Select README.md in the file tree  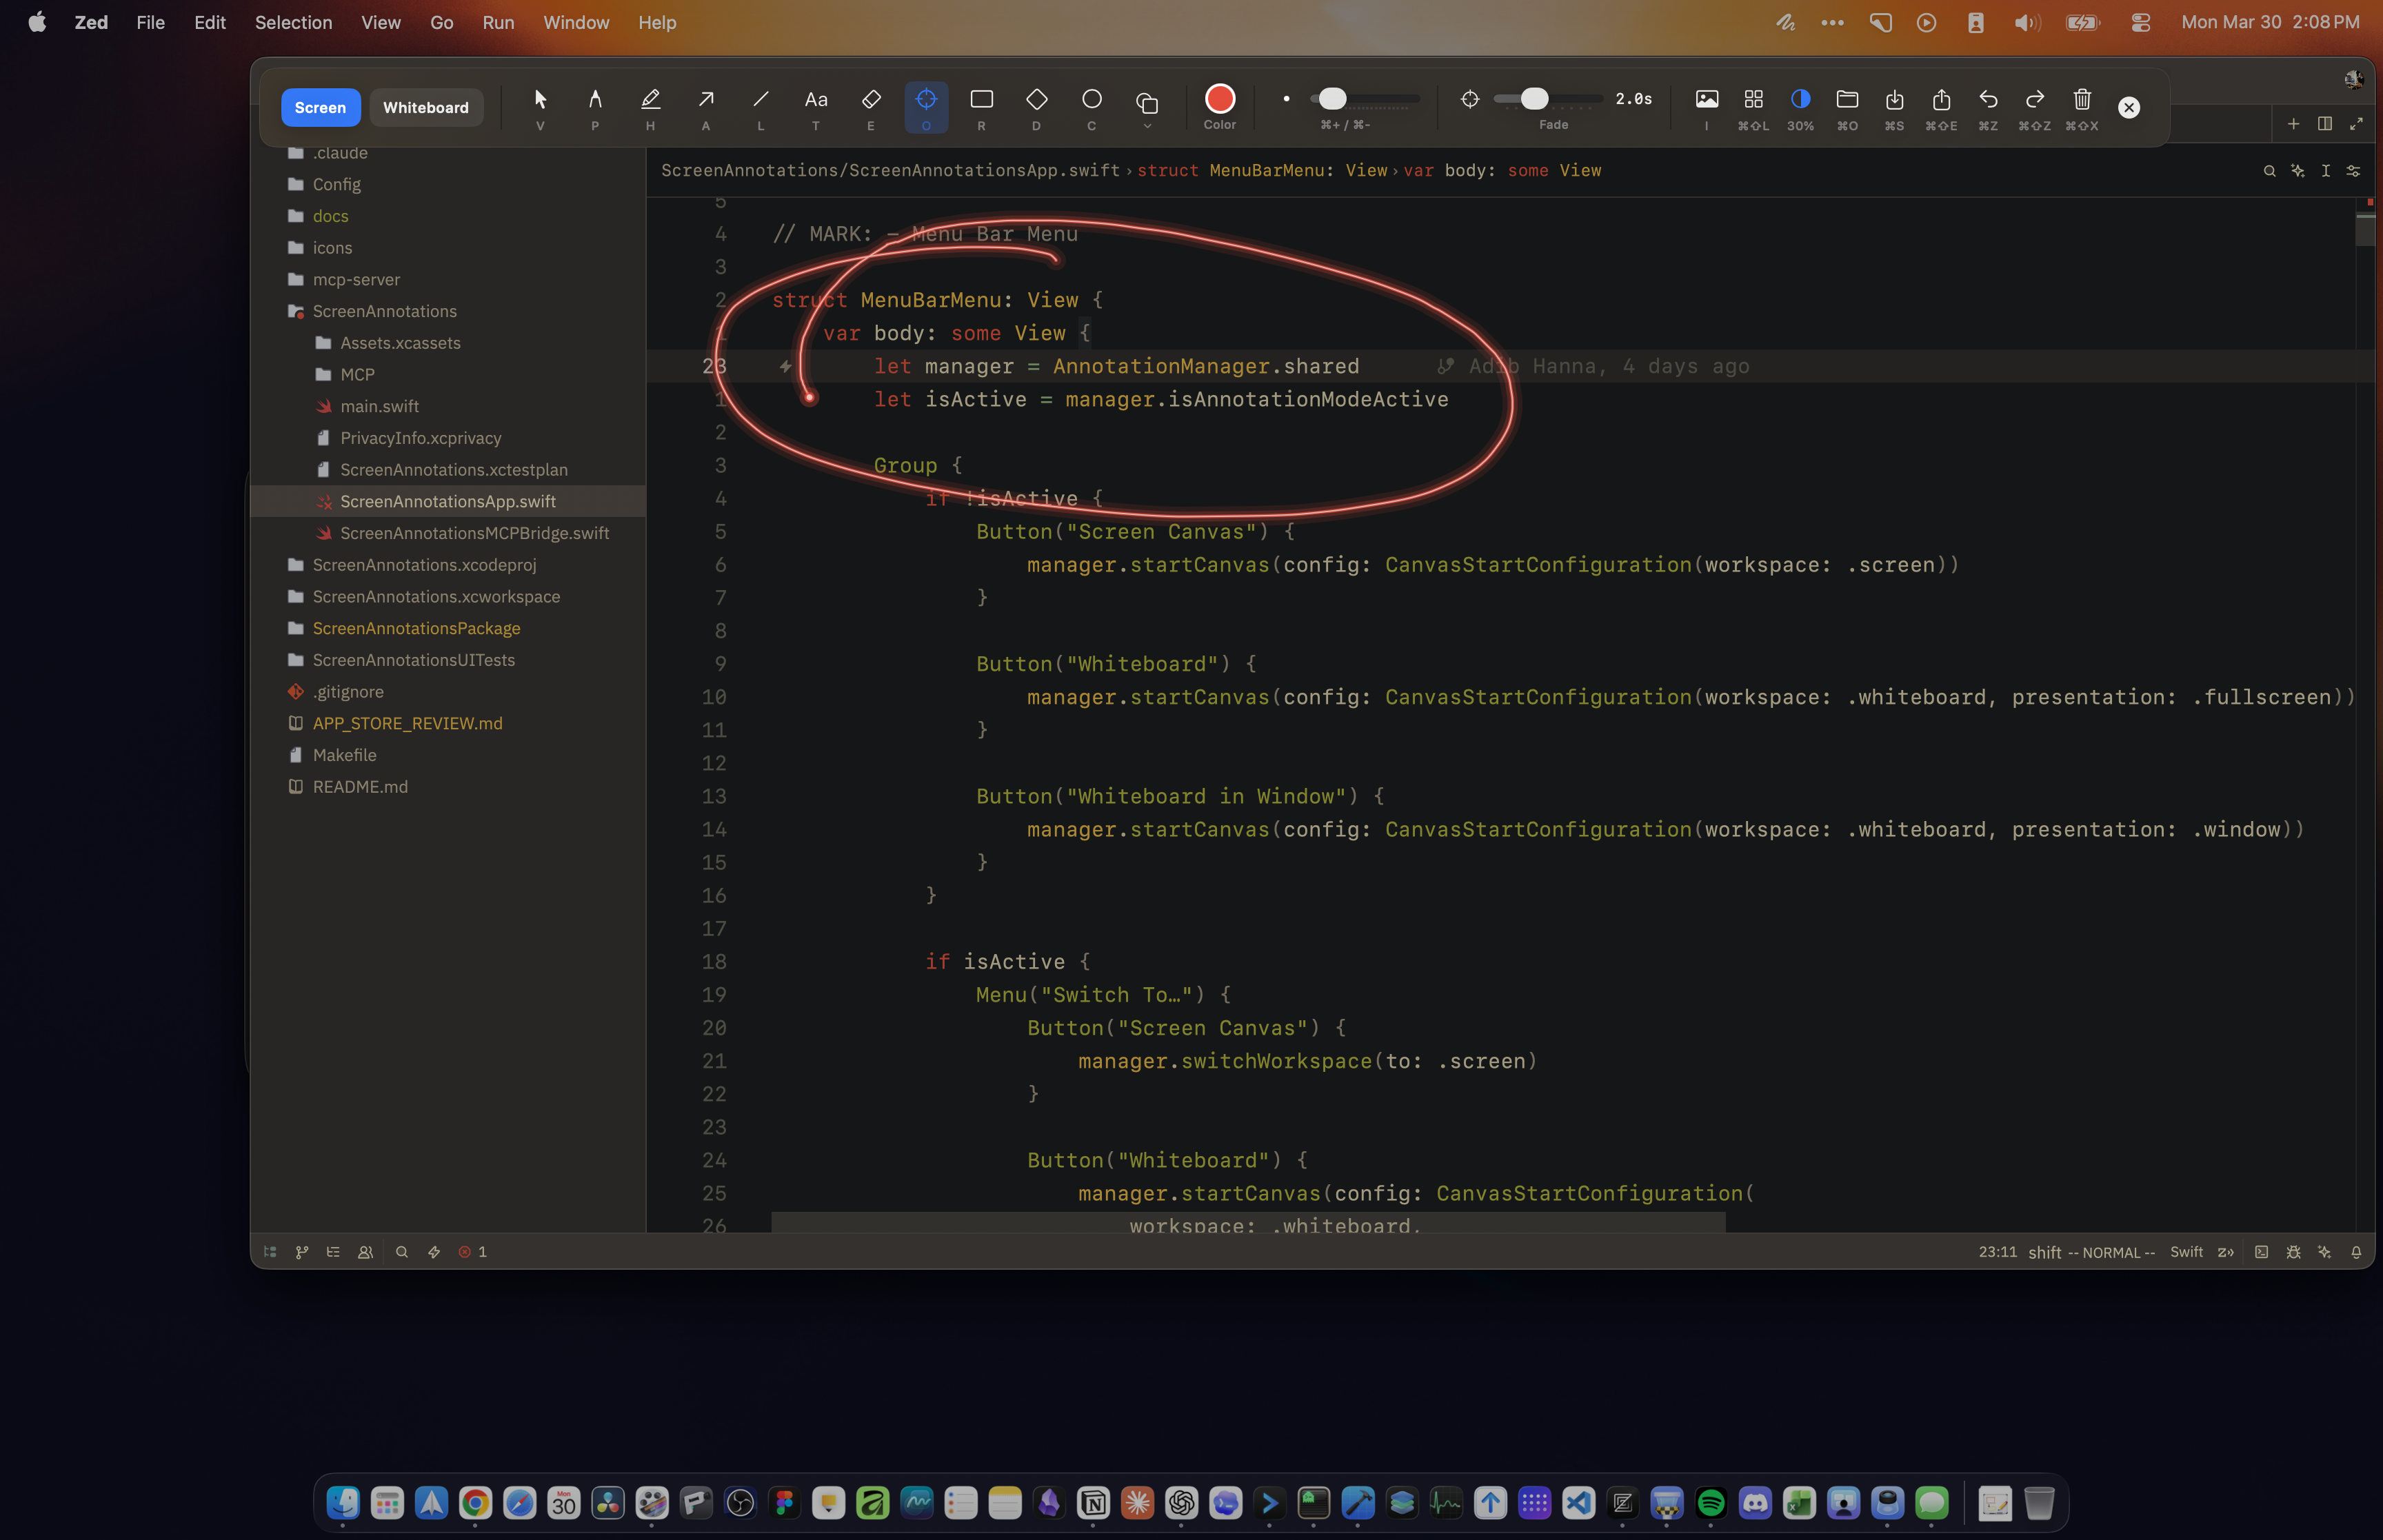click(x=360, y=787)
